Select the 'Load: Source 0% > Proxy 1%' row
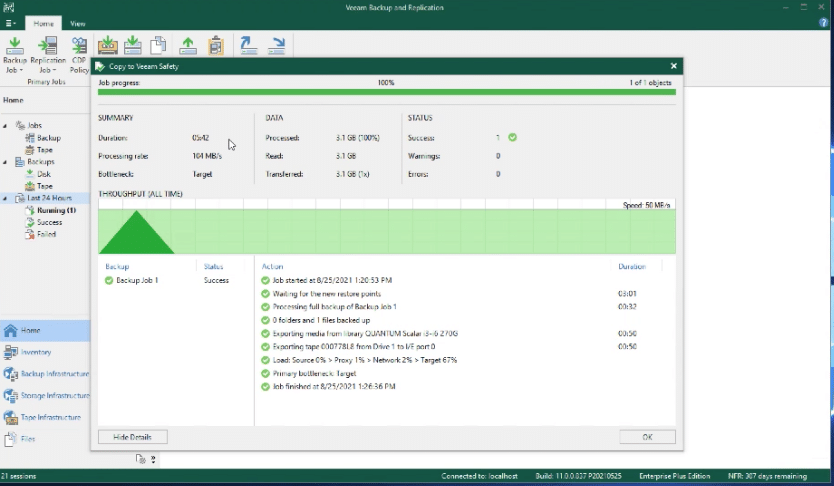This screenshot has width=834, height=486. coord(463,360)
